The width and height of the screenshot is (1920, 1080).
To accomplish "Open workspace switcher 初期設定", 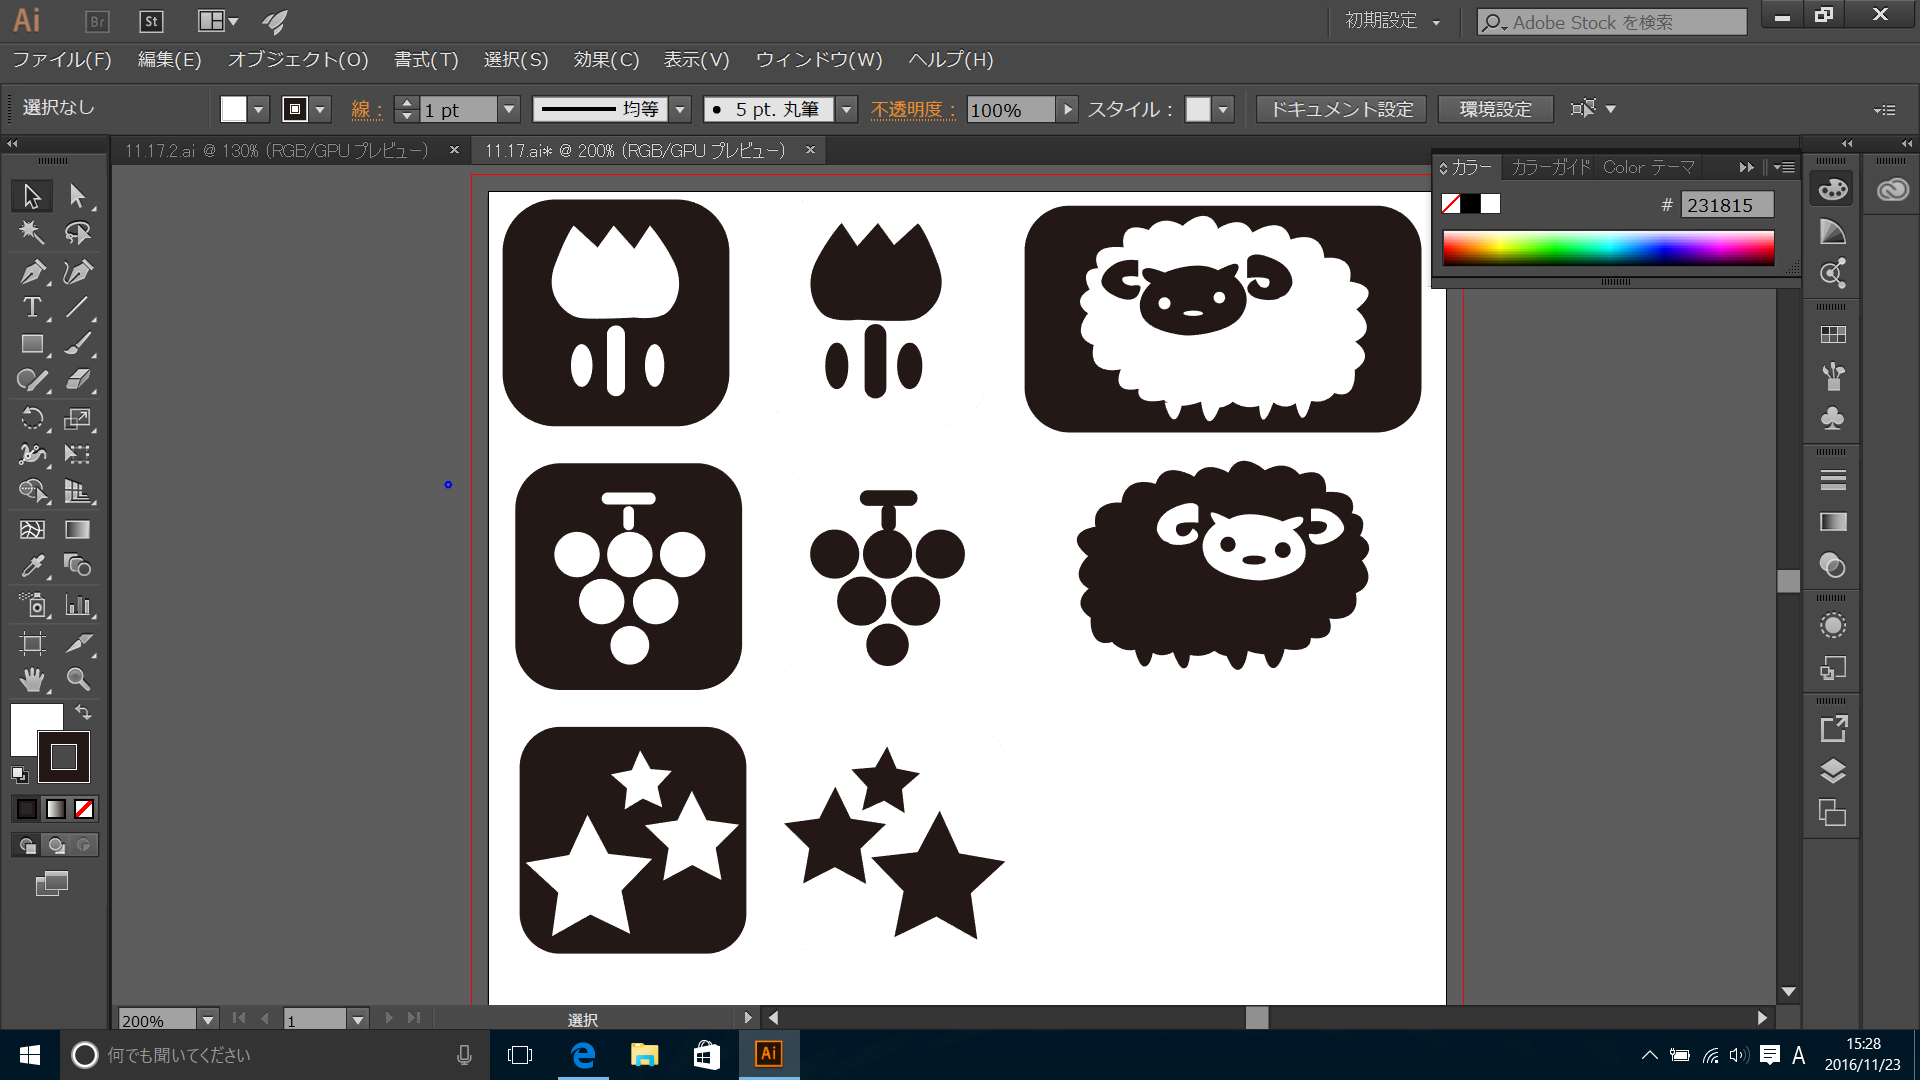I will pos(1393,21).
